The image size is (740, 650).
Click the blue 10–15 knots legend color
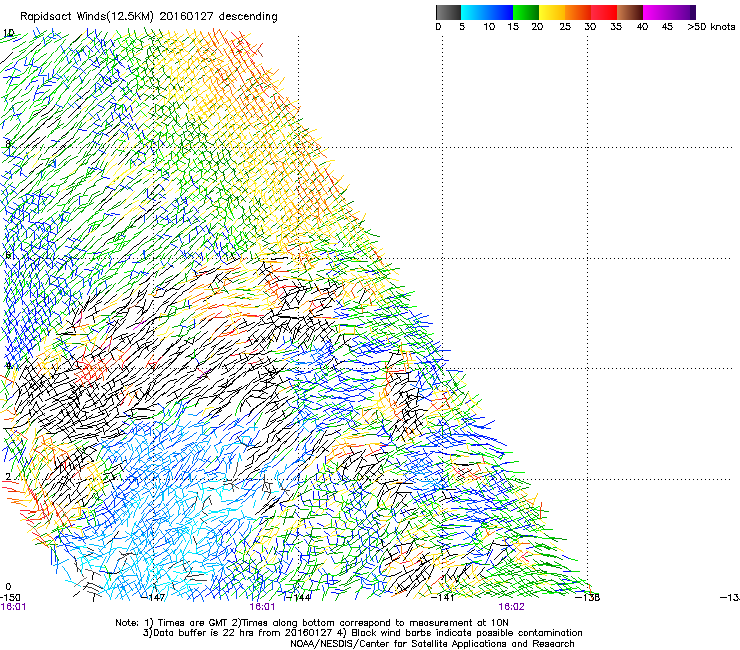[500, 12]
